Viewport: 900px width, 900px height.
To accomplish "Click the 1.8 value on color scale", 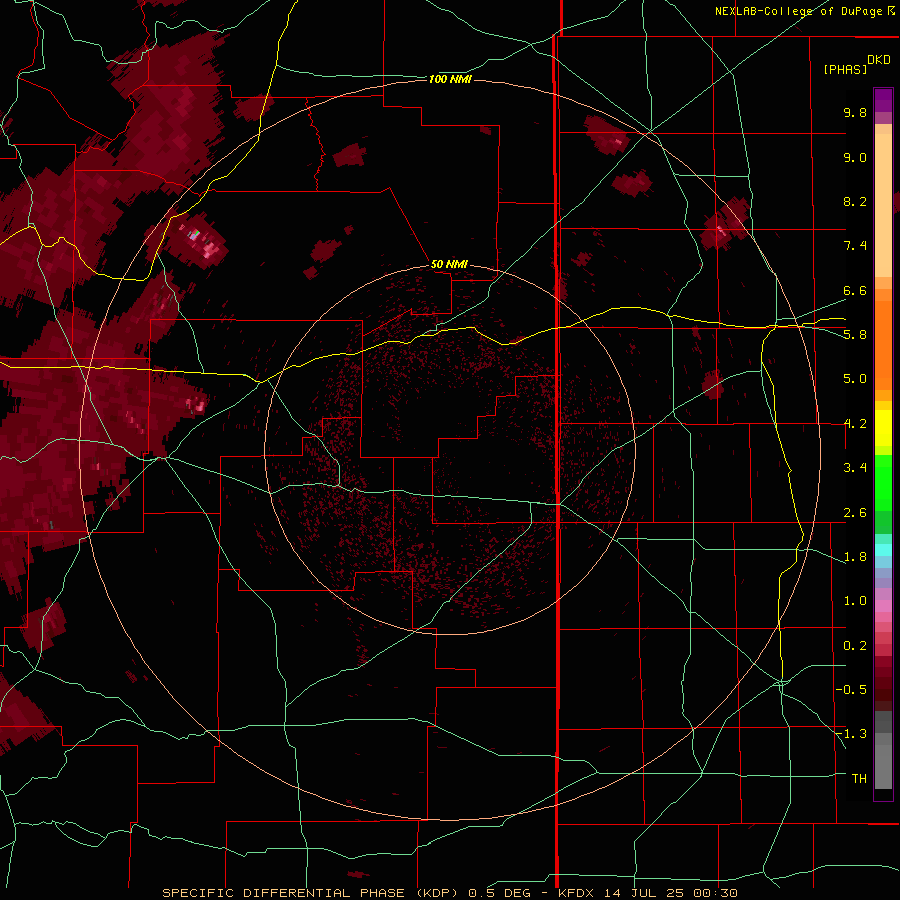I will click(855, 557).
